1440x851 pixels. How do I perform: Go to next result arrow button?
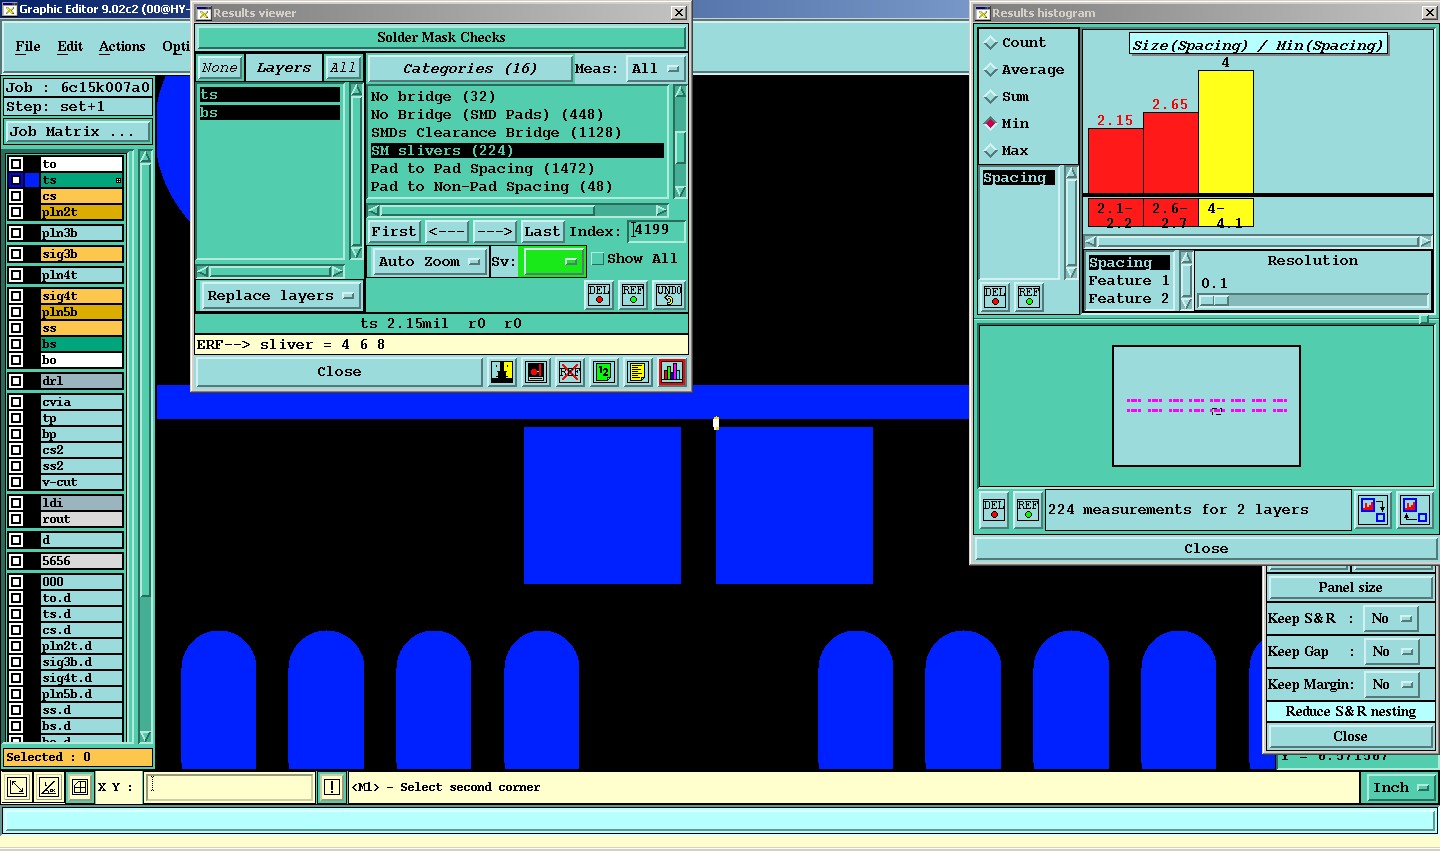click(x=494, y=231)
